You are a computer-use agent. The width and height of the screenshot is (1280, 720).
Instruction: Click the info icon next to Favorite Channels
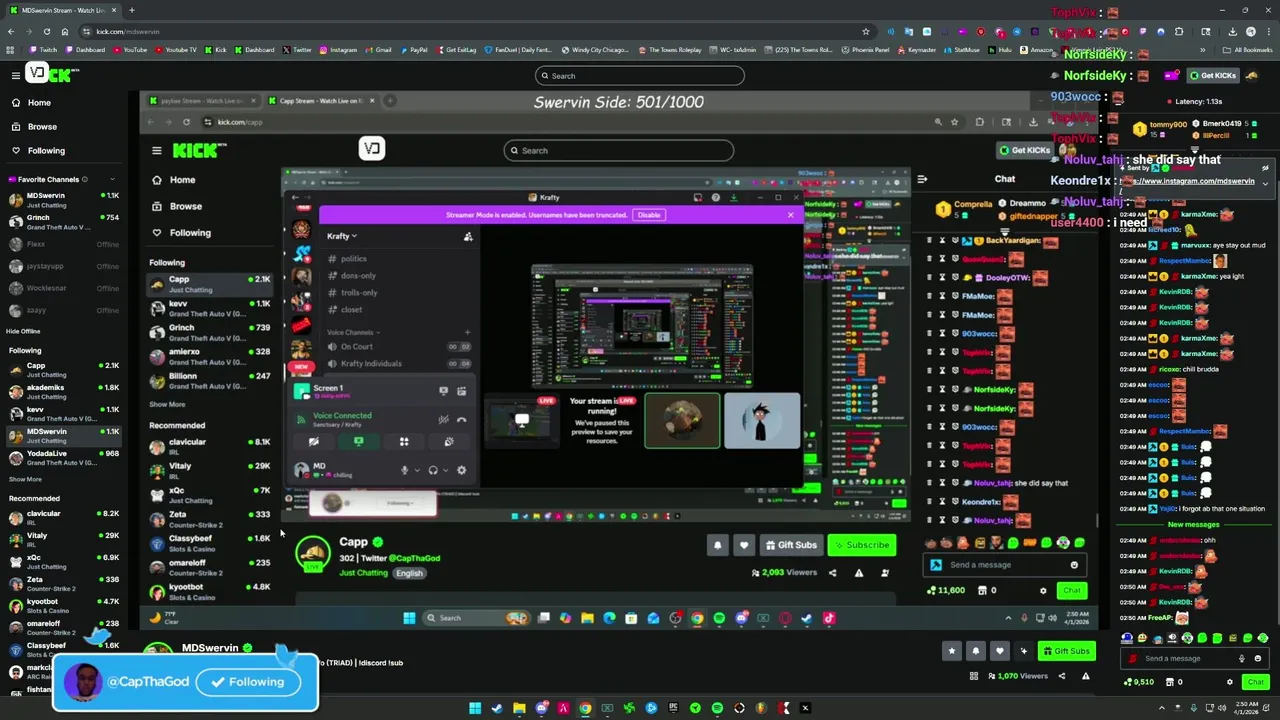(84, 179)
